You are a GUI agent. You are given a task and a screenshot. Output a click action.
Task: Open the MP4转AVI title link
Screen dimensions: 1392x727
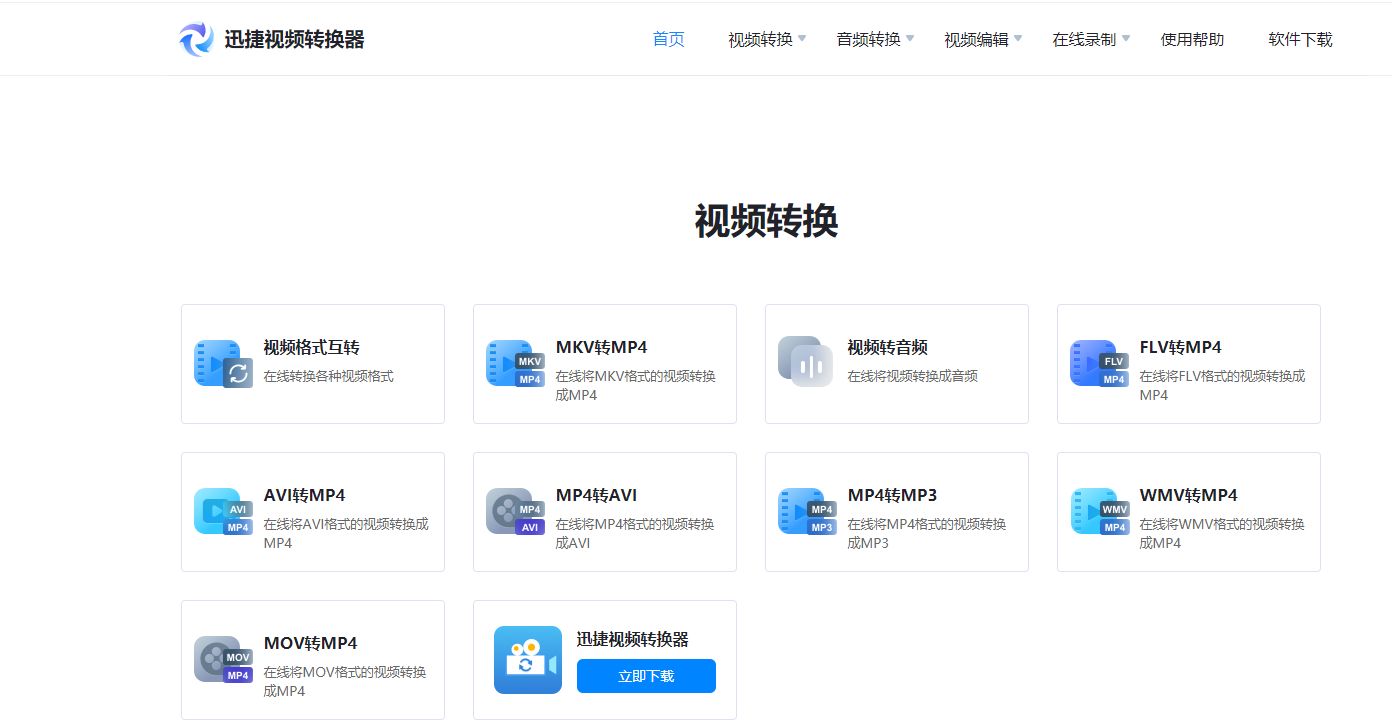click(597, 495)
